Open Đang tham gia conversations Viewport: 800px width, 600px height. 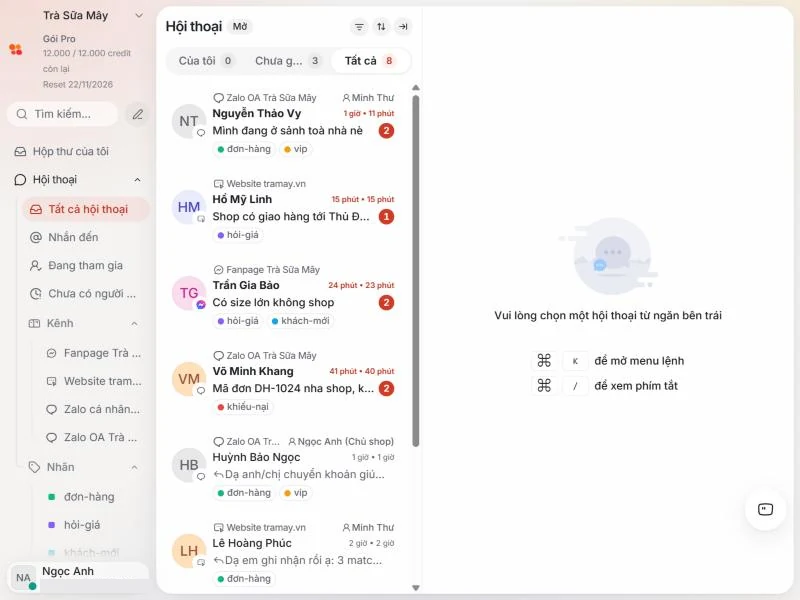(86, 265)
